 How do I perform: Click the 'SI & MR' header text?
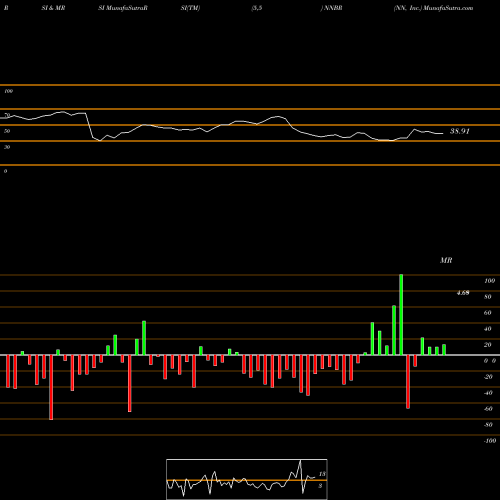click(x=53, y=8)
